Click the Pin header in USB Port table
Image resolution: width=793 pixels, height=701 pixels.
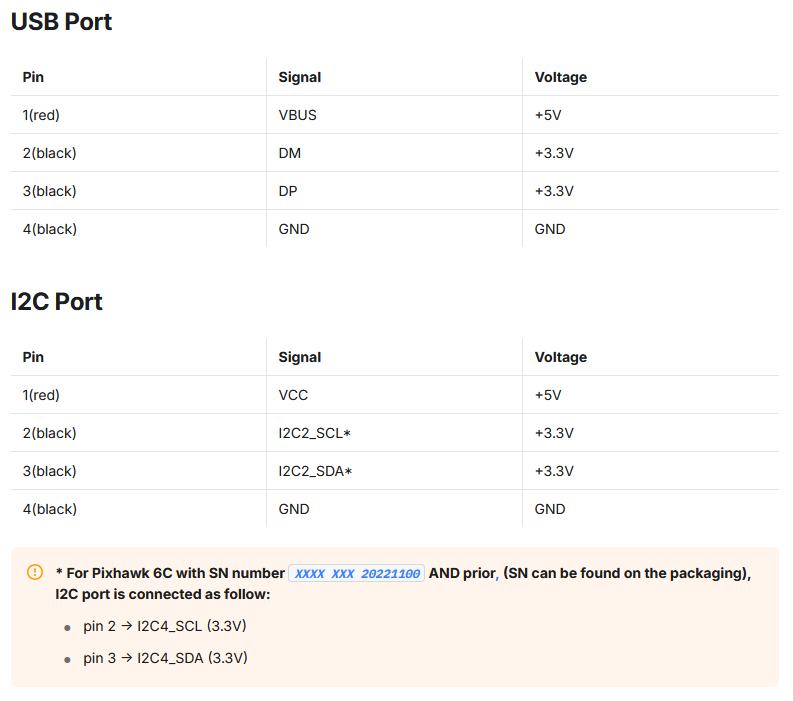(33, 77)
